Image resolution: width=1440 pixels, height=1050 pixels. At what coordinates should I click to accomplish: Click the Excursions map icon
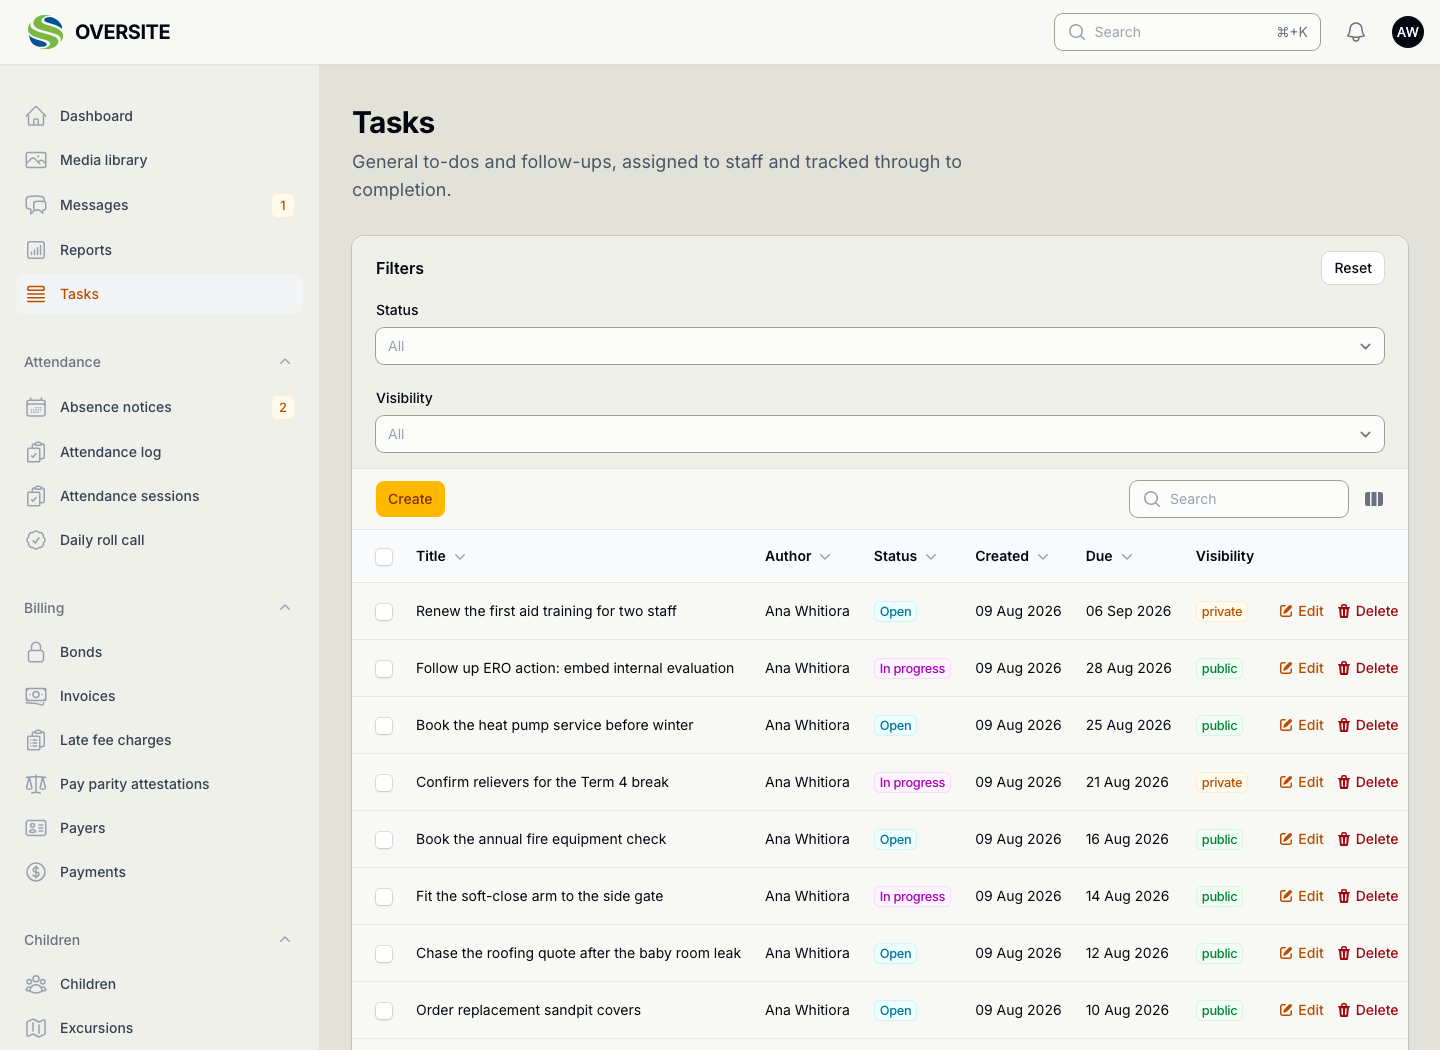[x=36, y=1028]
